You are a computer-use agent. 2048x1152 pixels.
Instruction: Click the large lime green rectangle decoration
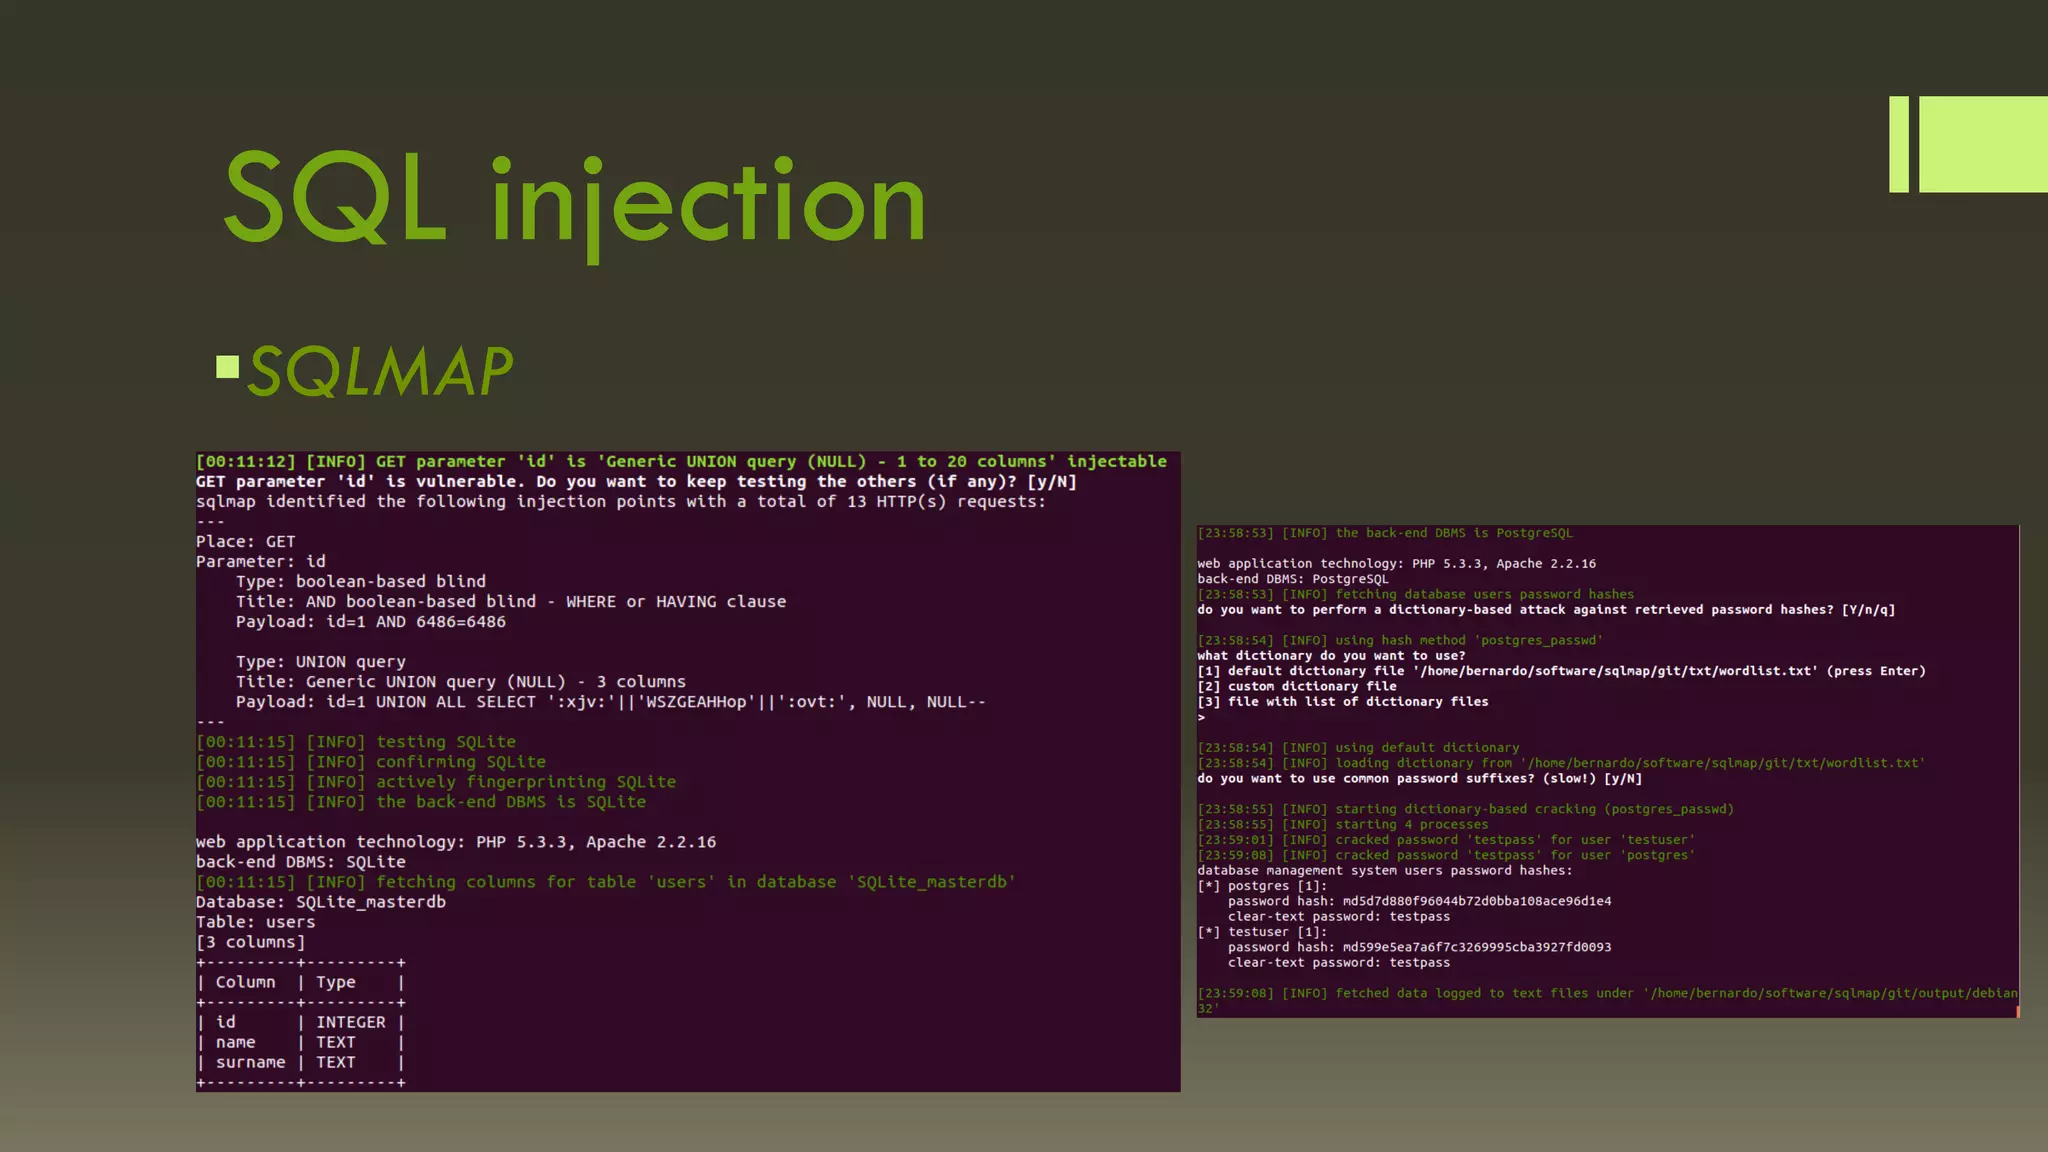[x=1982, y=144]
